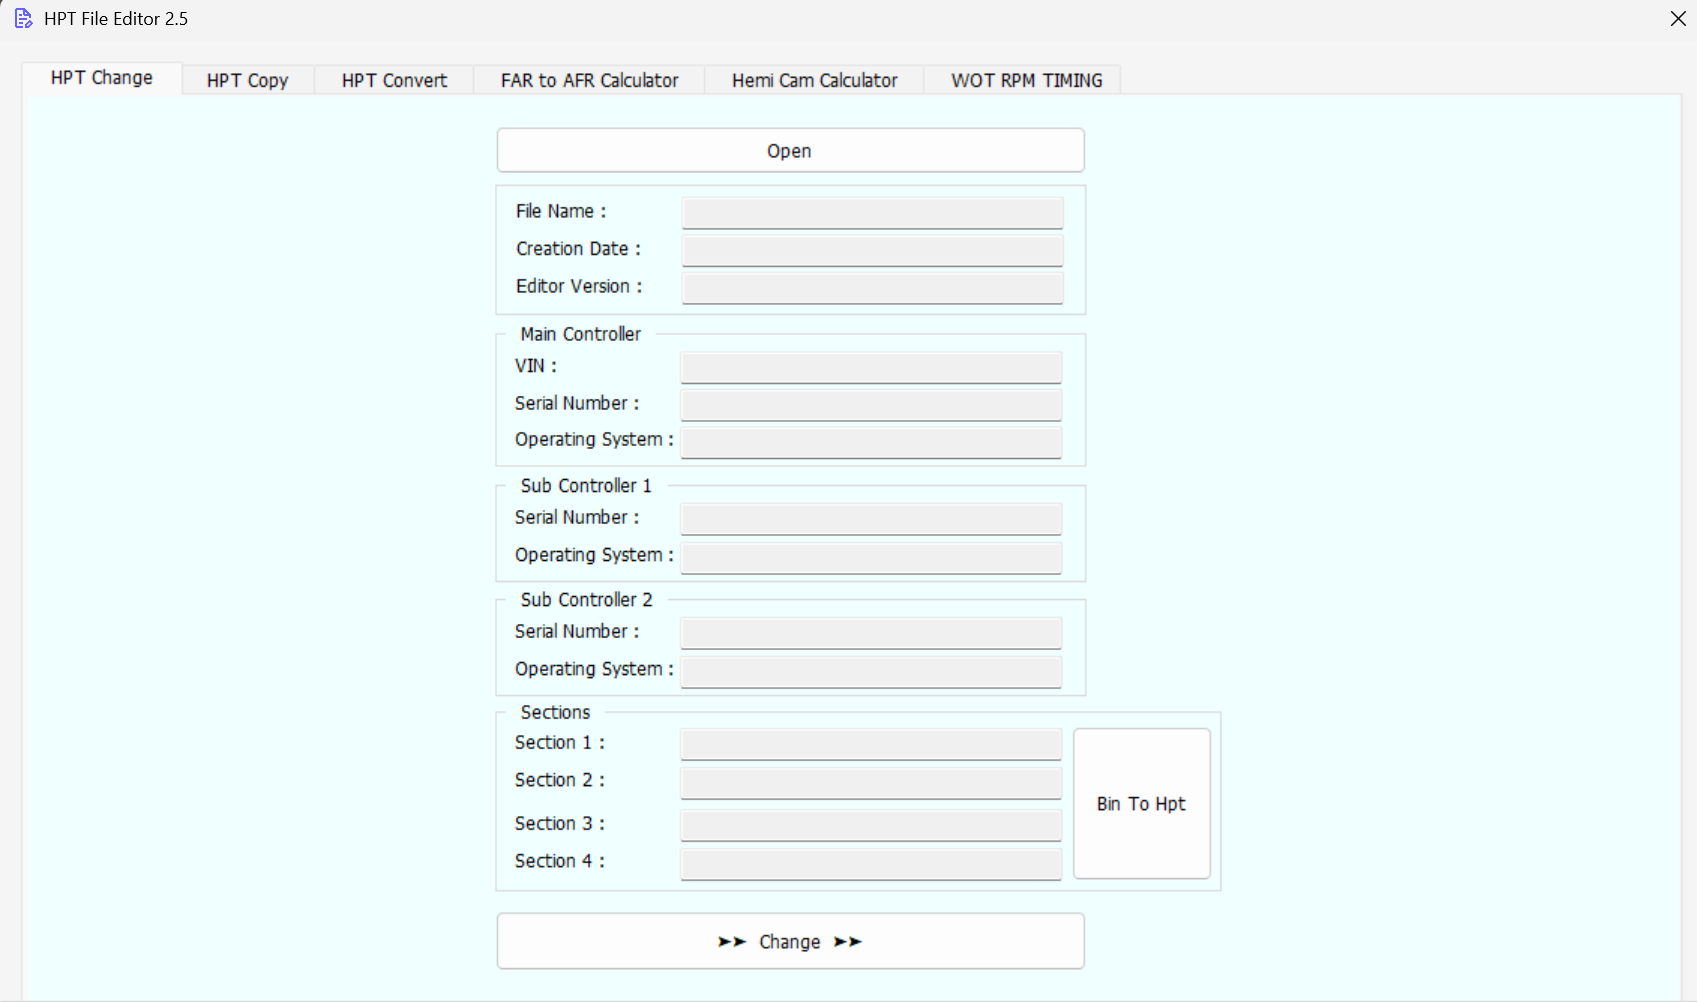
Task: Click the Editor Version field
Action: [871, 287]
